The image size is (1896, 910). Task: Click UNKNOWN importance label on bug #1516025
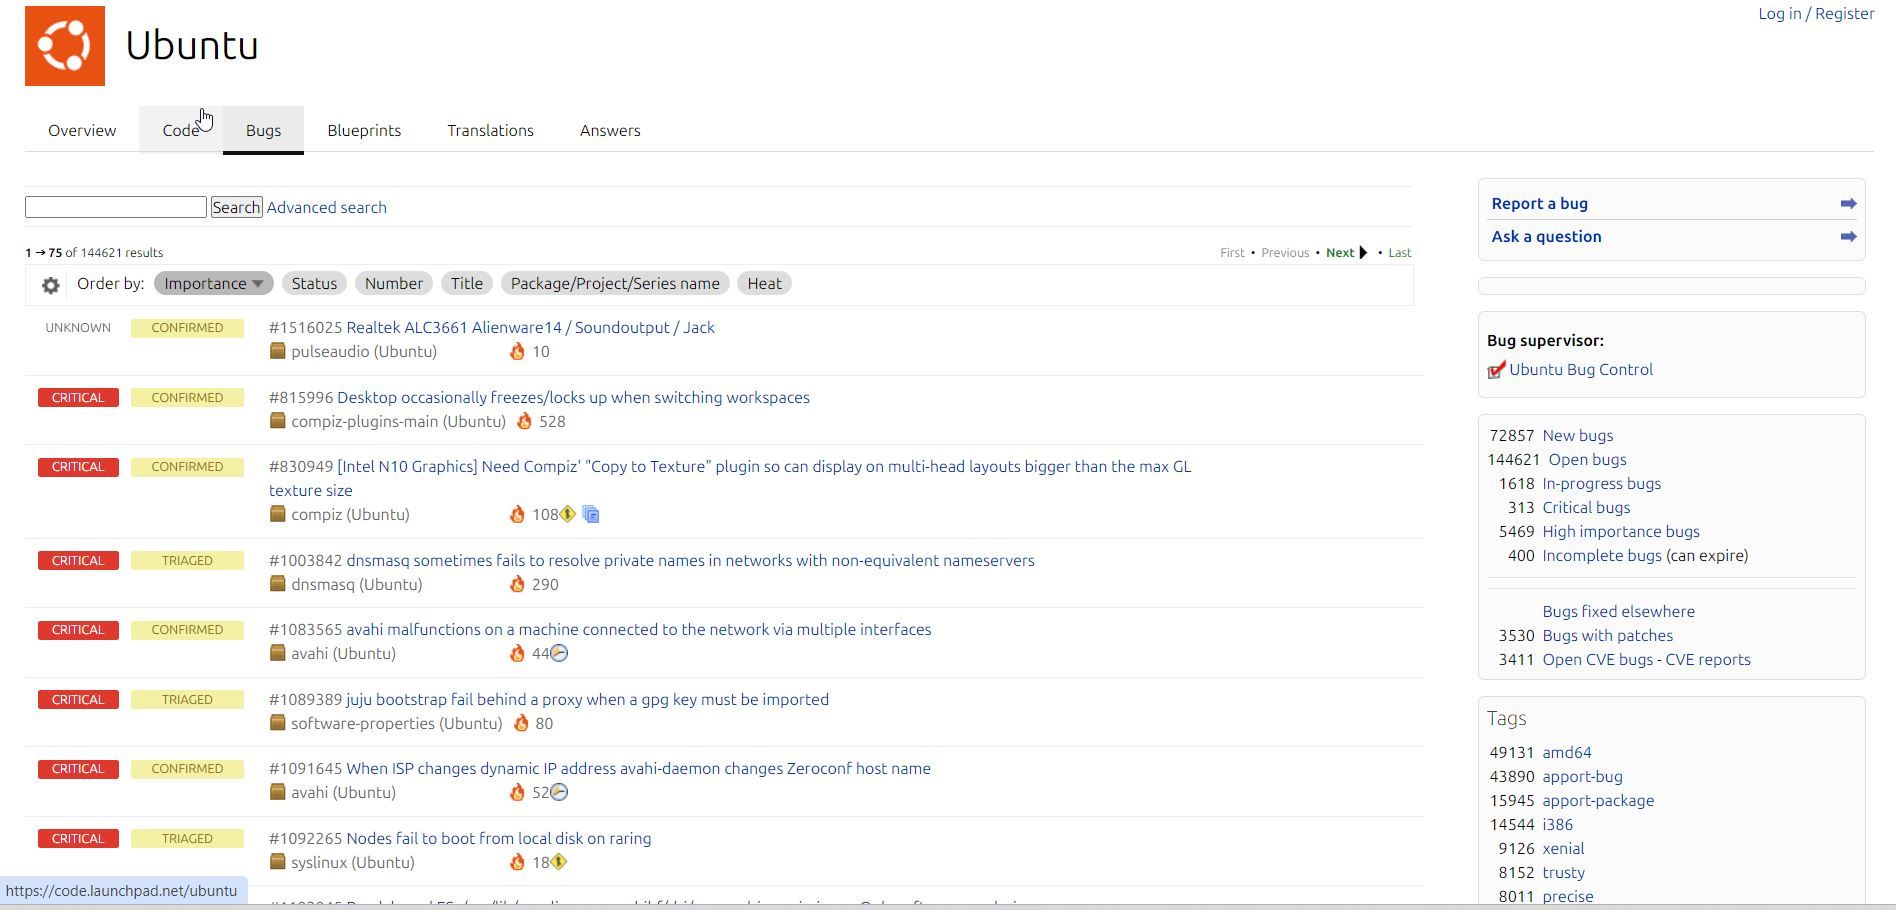click(x=78, y=328)
